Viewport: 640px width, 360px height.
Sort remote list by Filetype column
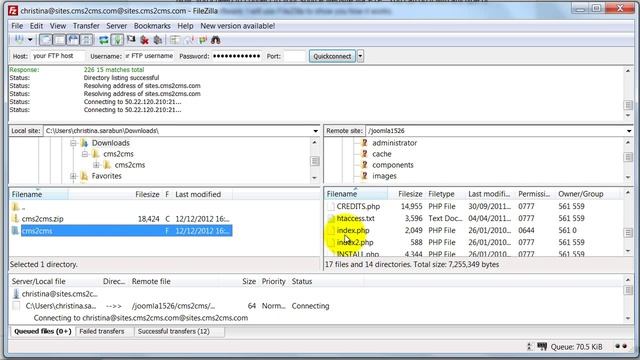445,194
